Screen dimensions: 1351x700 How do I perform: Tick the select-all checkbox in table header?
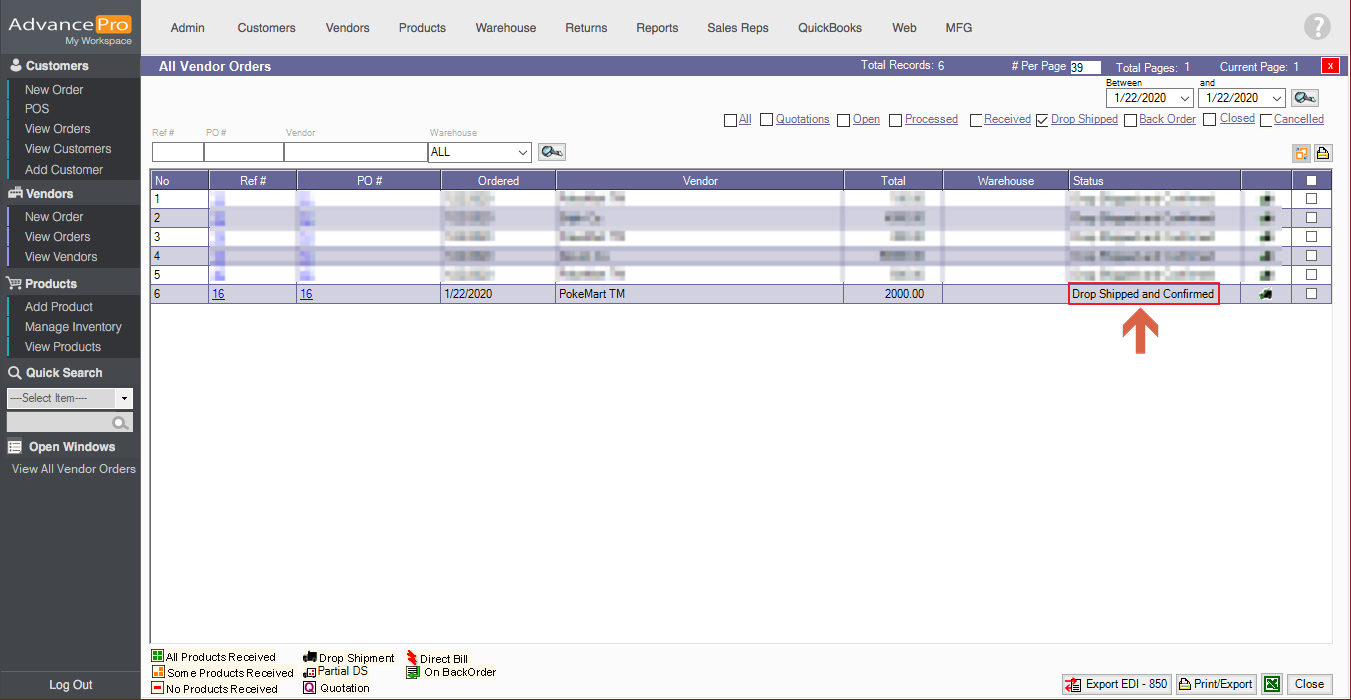tap(1311, 181)
